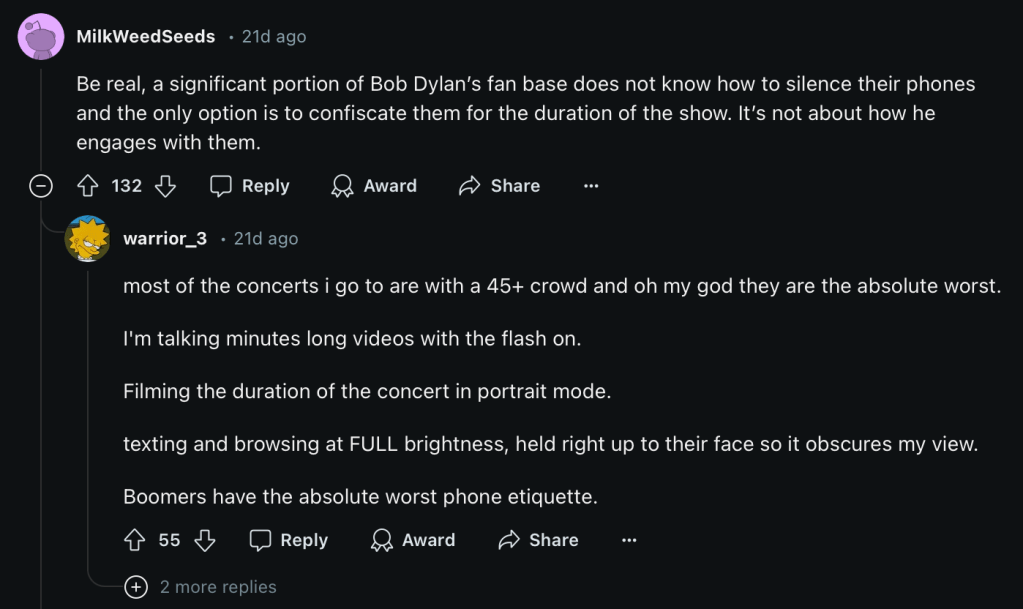Reply to warrior_3's comment
Image resolution: width=1023 pixels, height=609 pixels.
(x=288, y=540)
